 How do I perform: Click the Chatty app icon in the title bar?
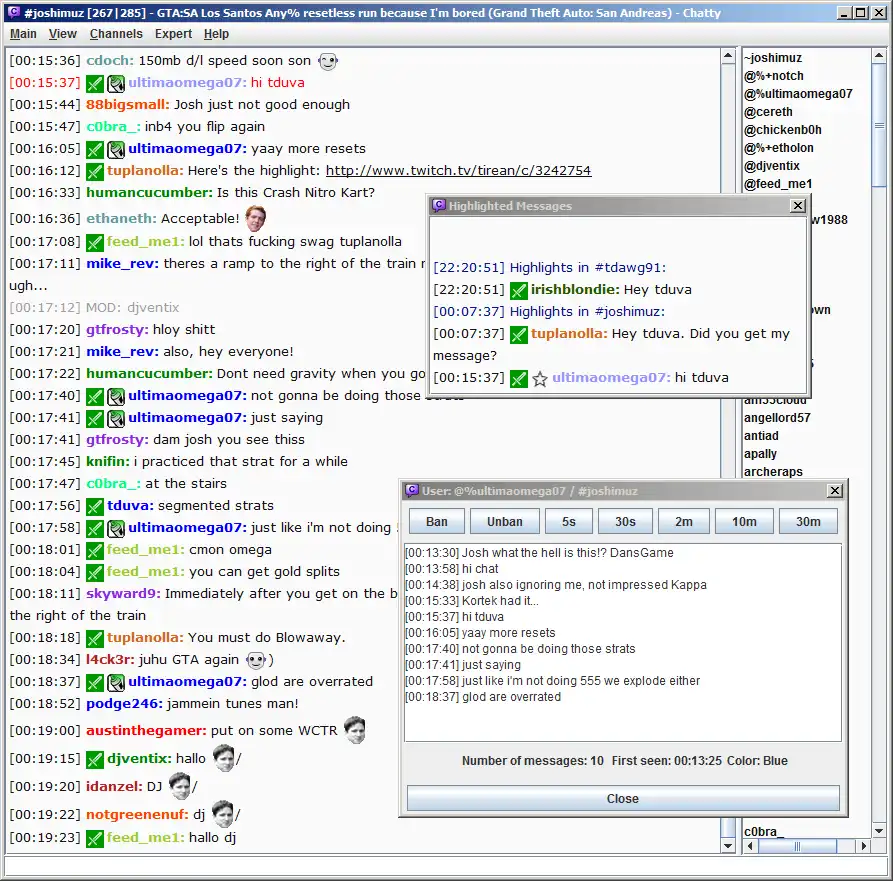point(14,13)
